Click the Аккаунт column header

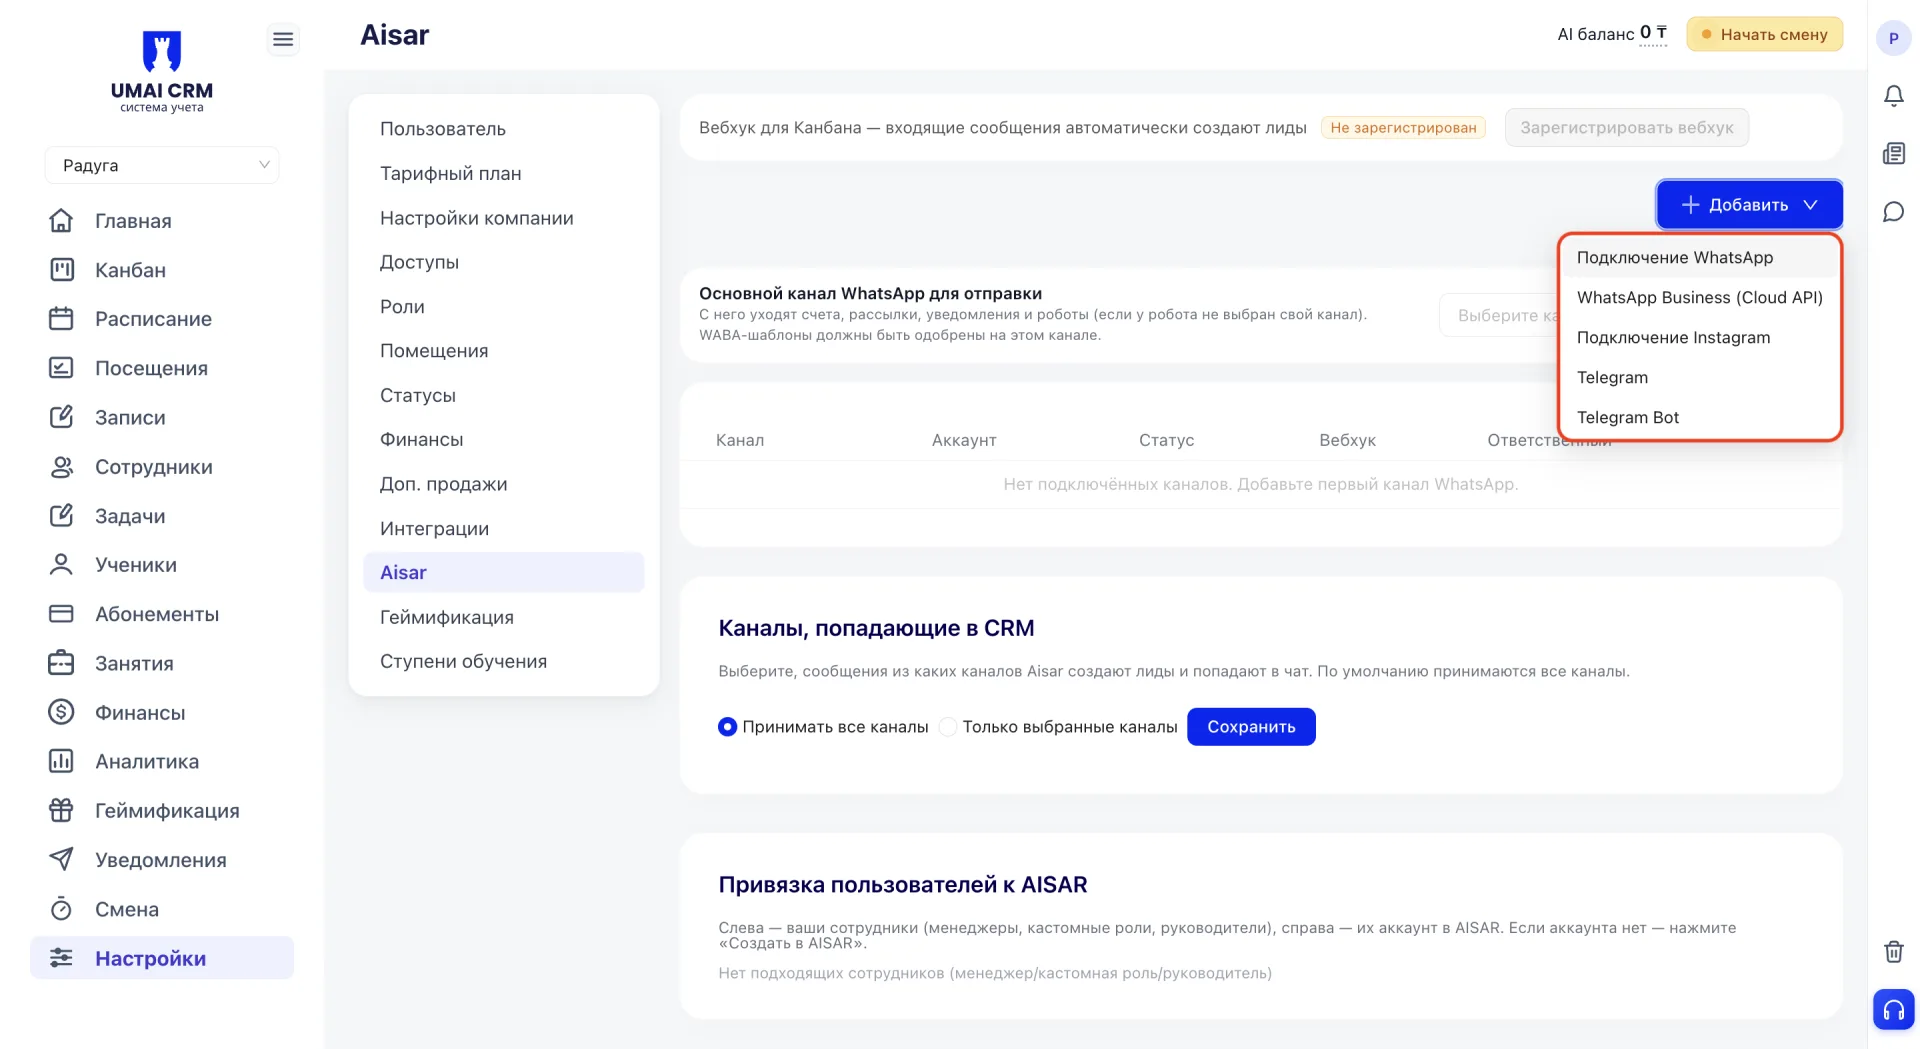pos(964,440)
